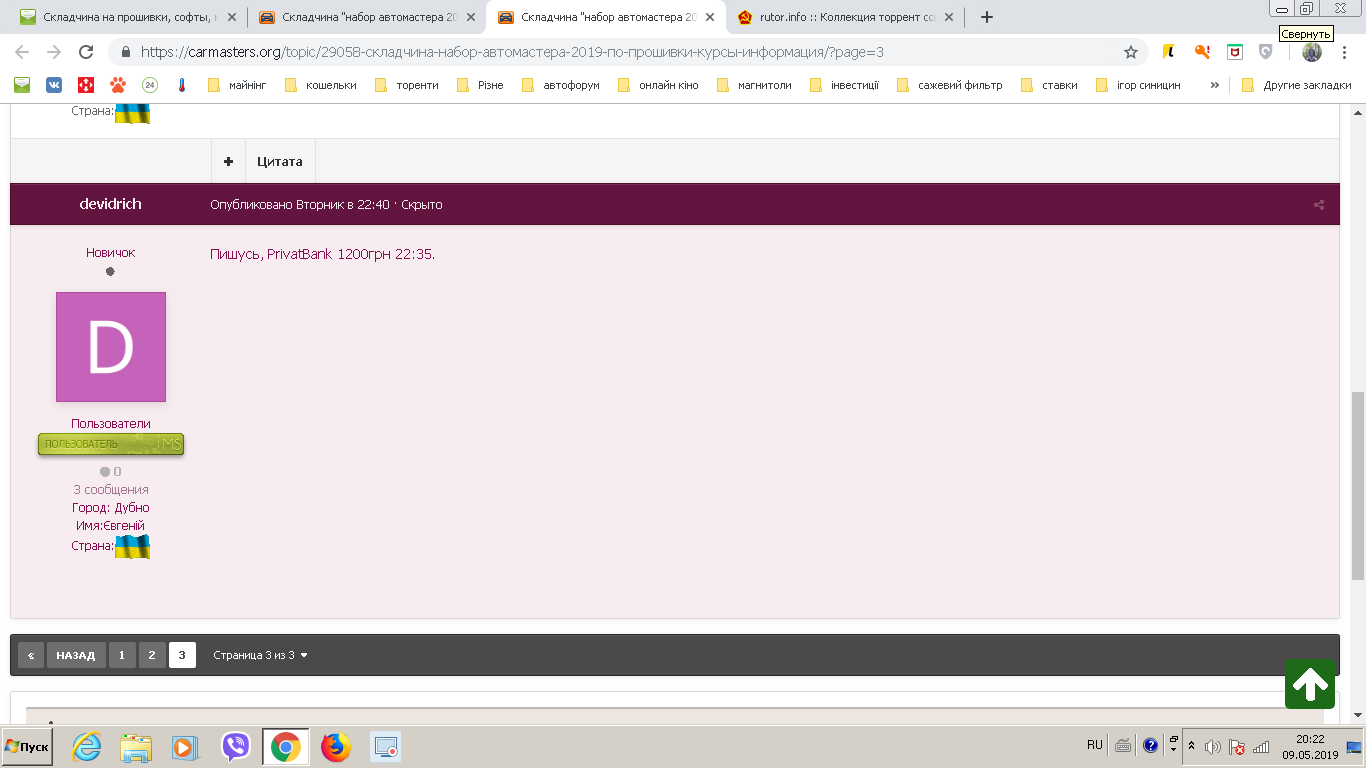Image resolution: width=1366 pixels, height=768 pixels.
Task: Go to the previous page with НАЗАД
Action: 75,655
